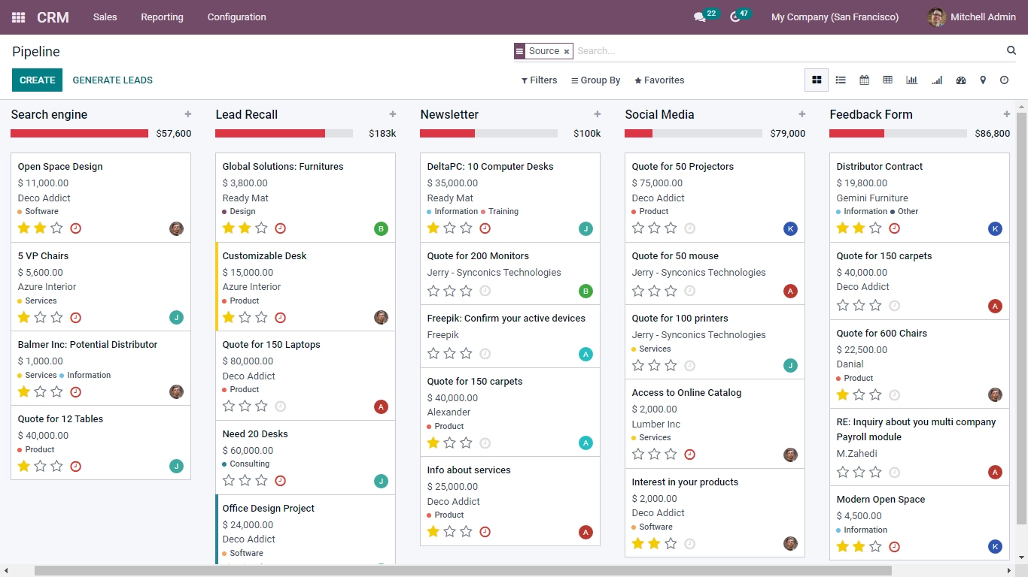Add a quick card in the Newsletter column
The image size is (1028, 577).
597,114
